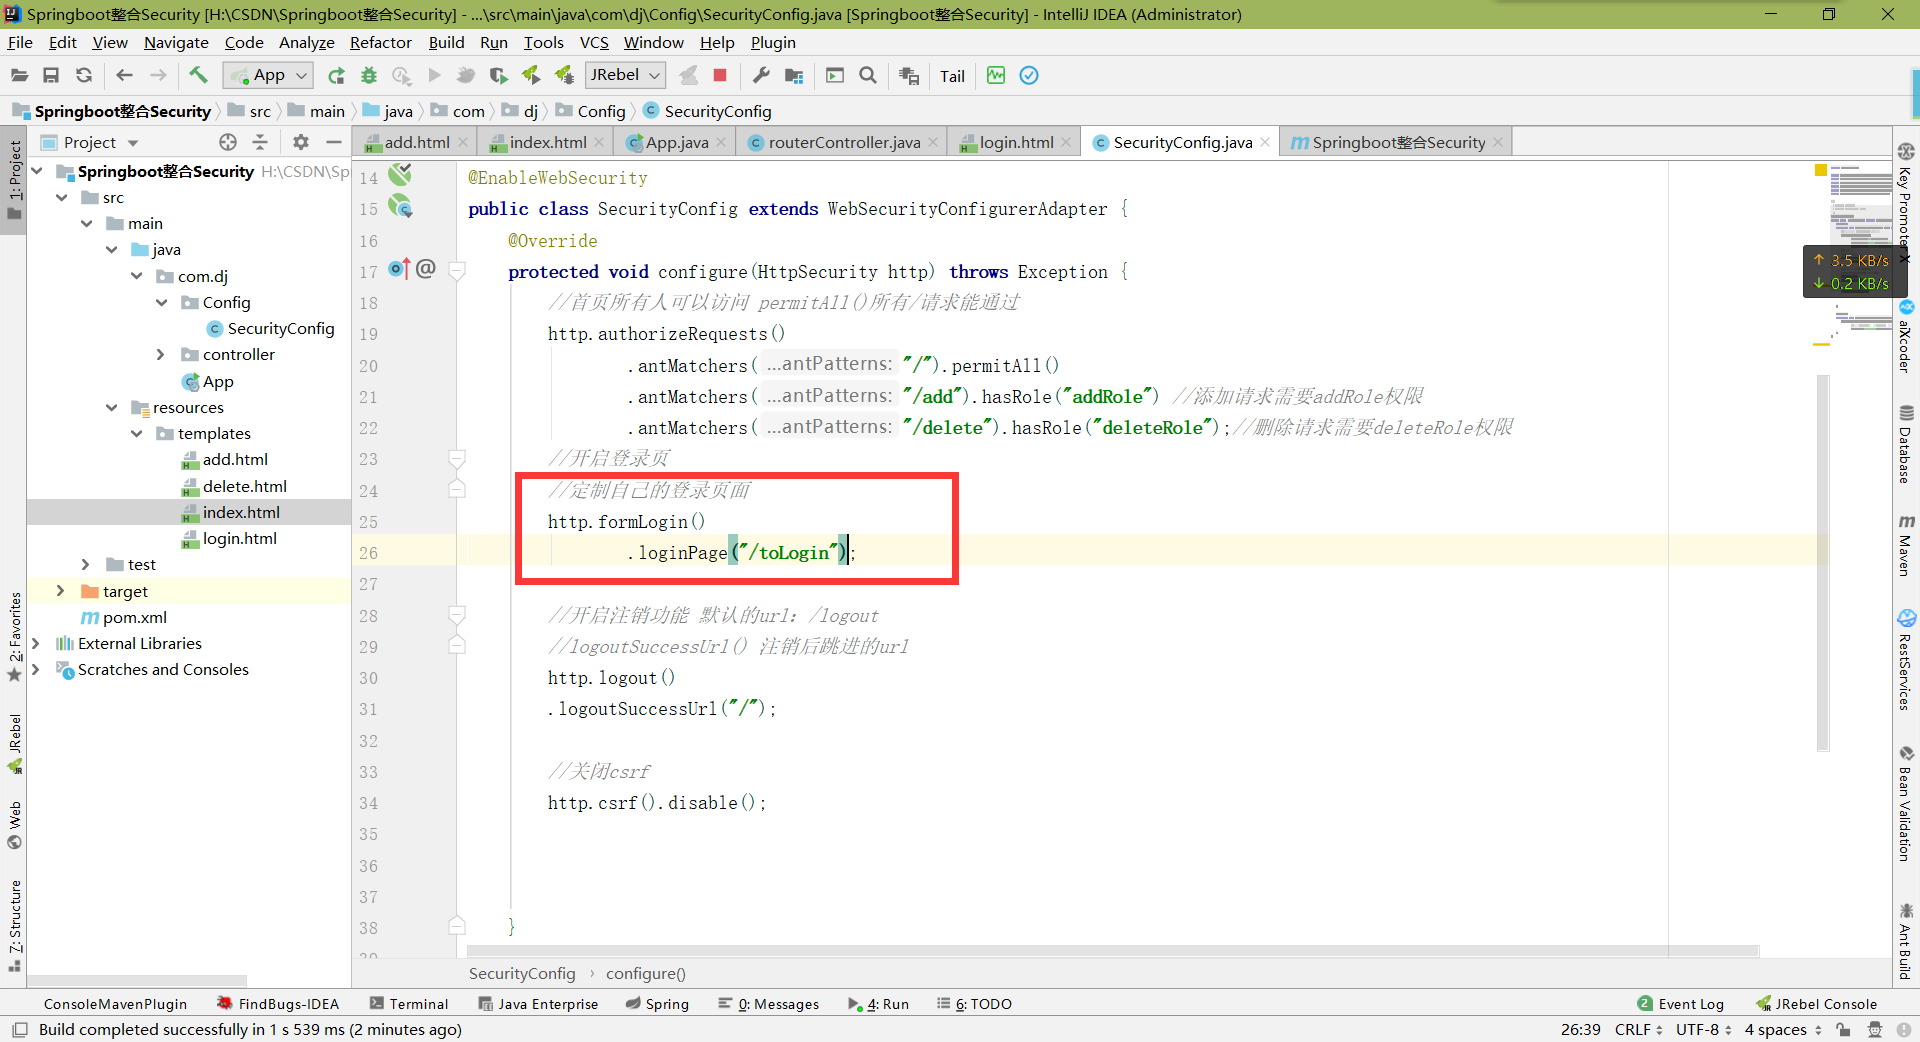Click the Tail toolbar button

tap(952, 76)
